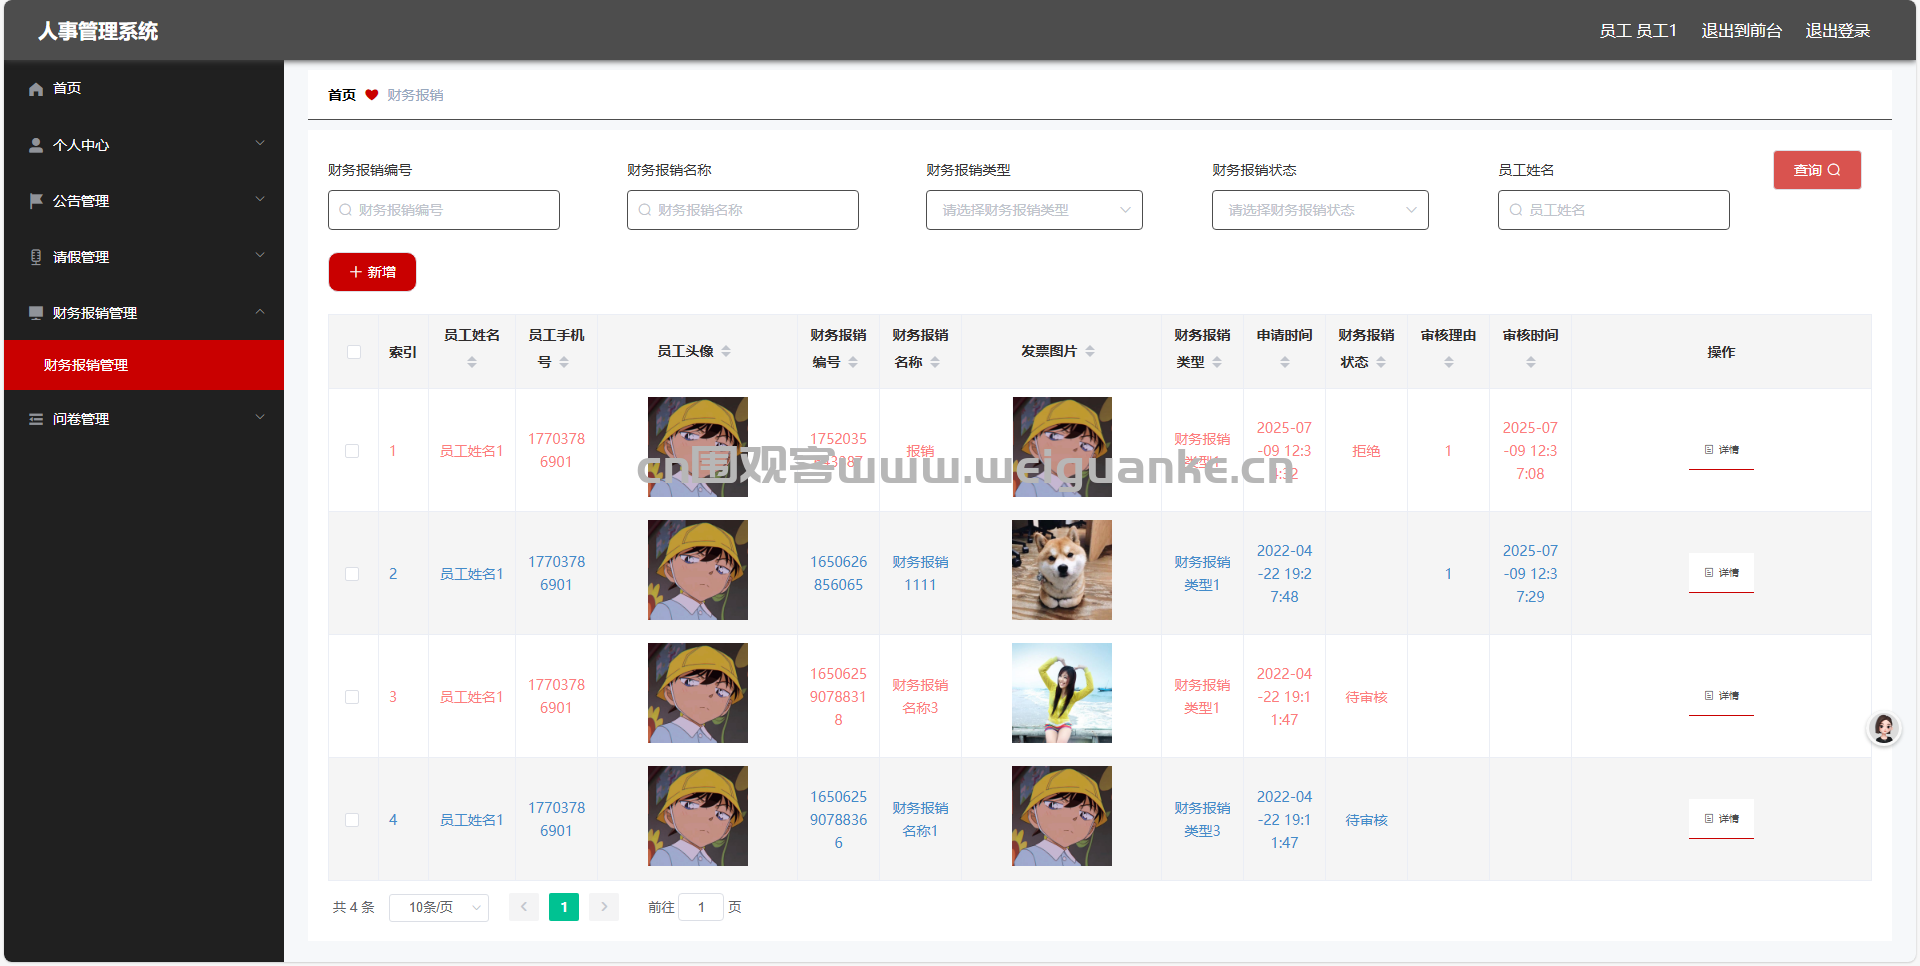Viewport: 1920px width, 966px height.
Task: Focus the 财务报销编号 search field
Action: 444,210
